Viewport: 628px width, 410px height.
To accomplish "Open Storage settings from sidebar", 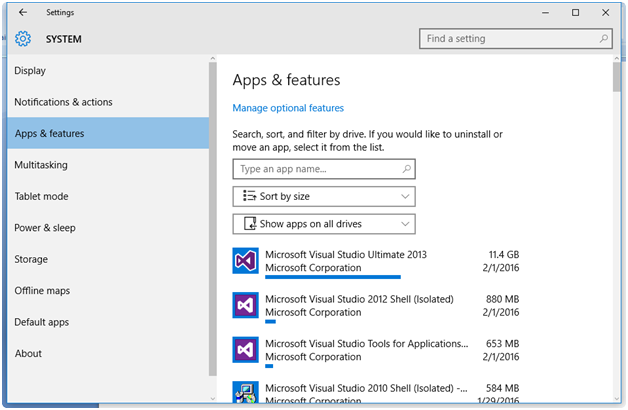I will click(31, 259).
